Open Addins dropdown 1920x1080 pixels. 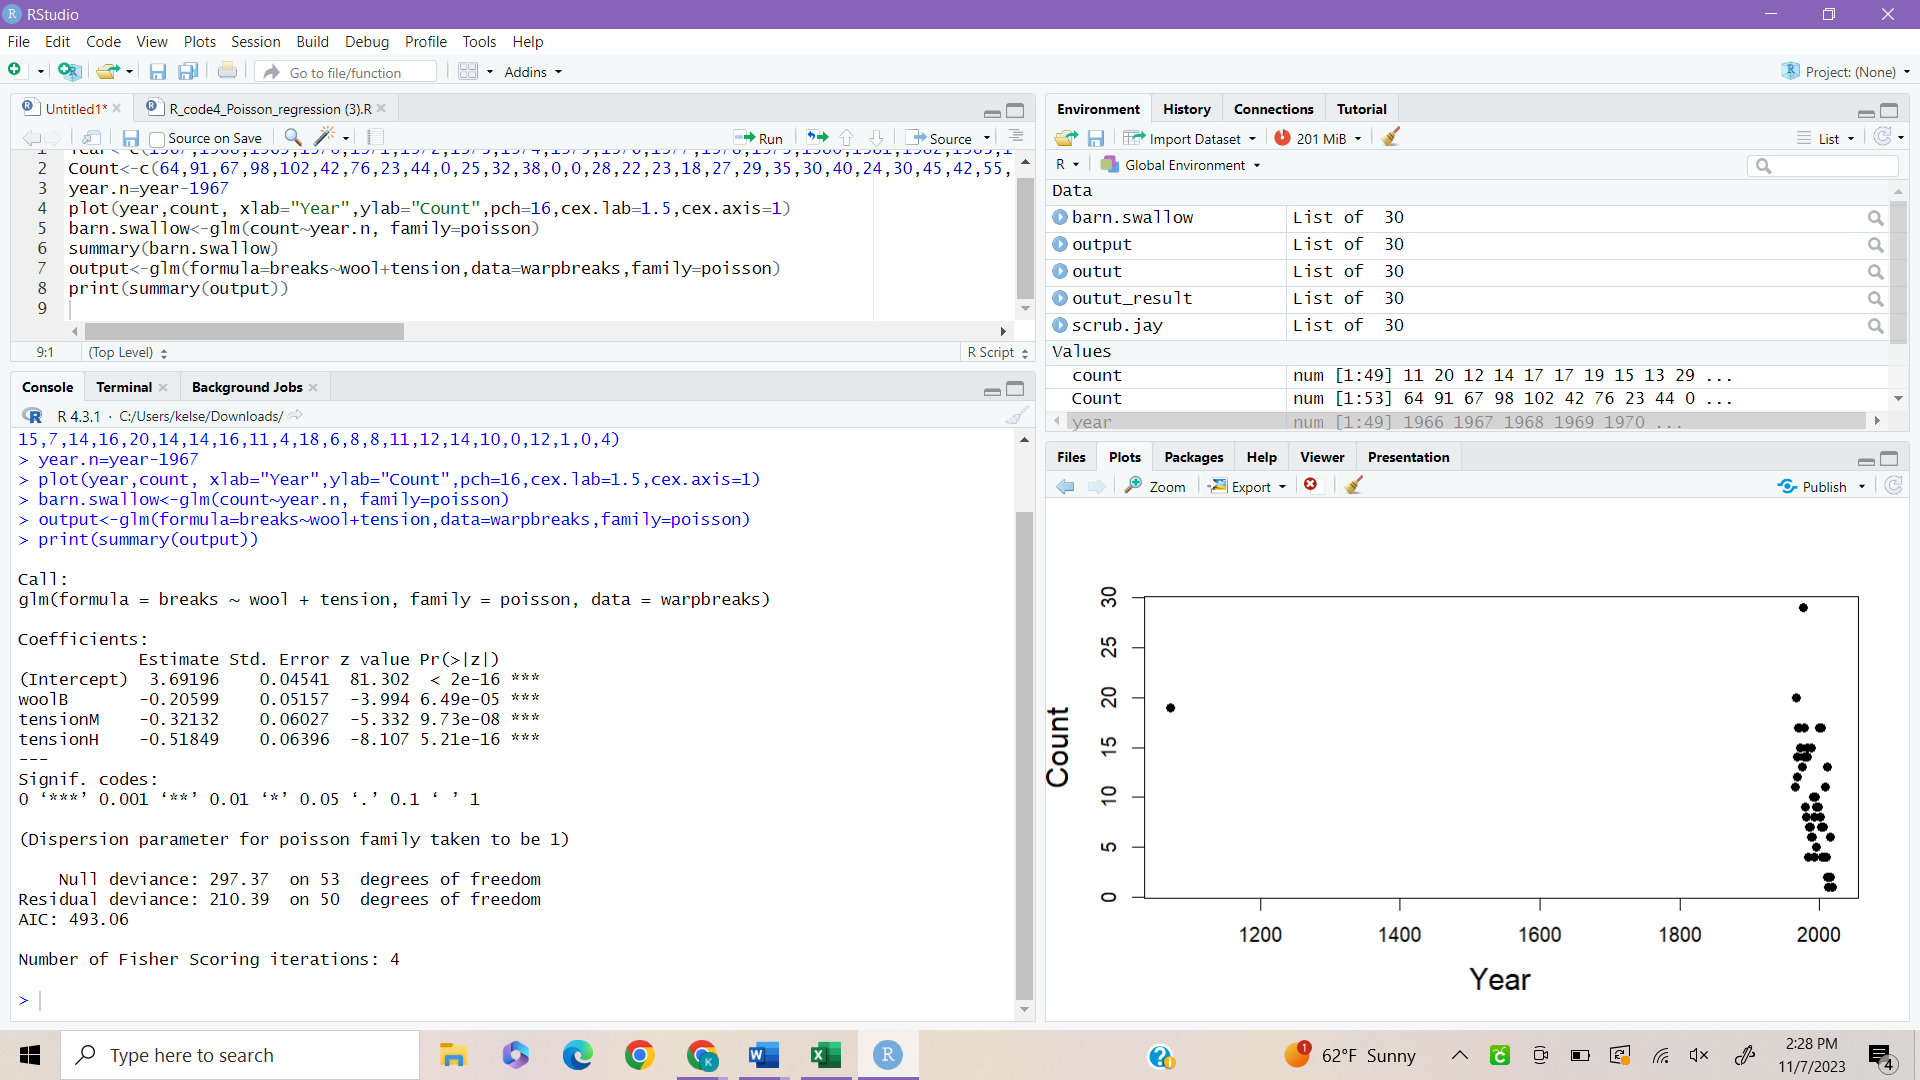point(533,72)
